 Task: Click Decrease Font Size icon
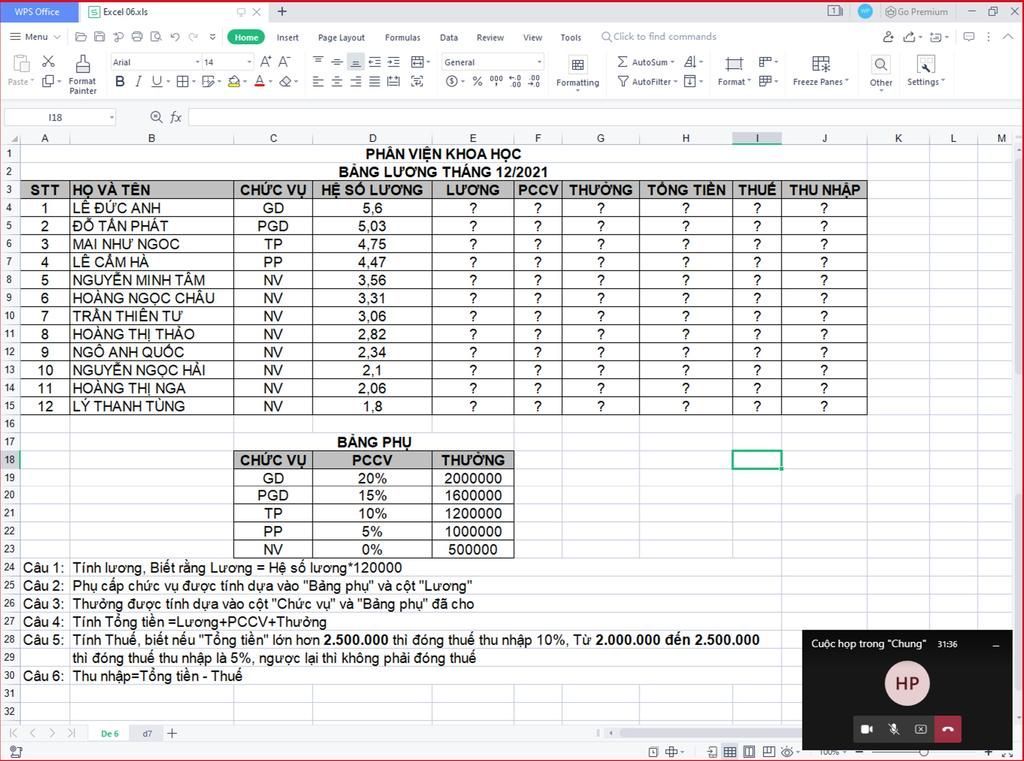[284, 61]
